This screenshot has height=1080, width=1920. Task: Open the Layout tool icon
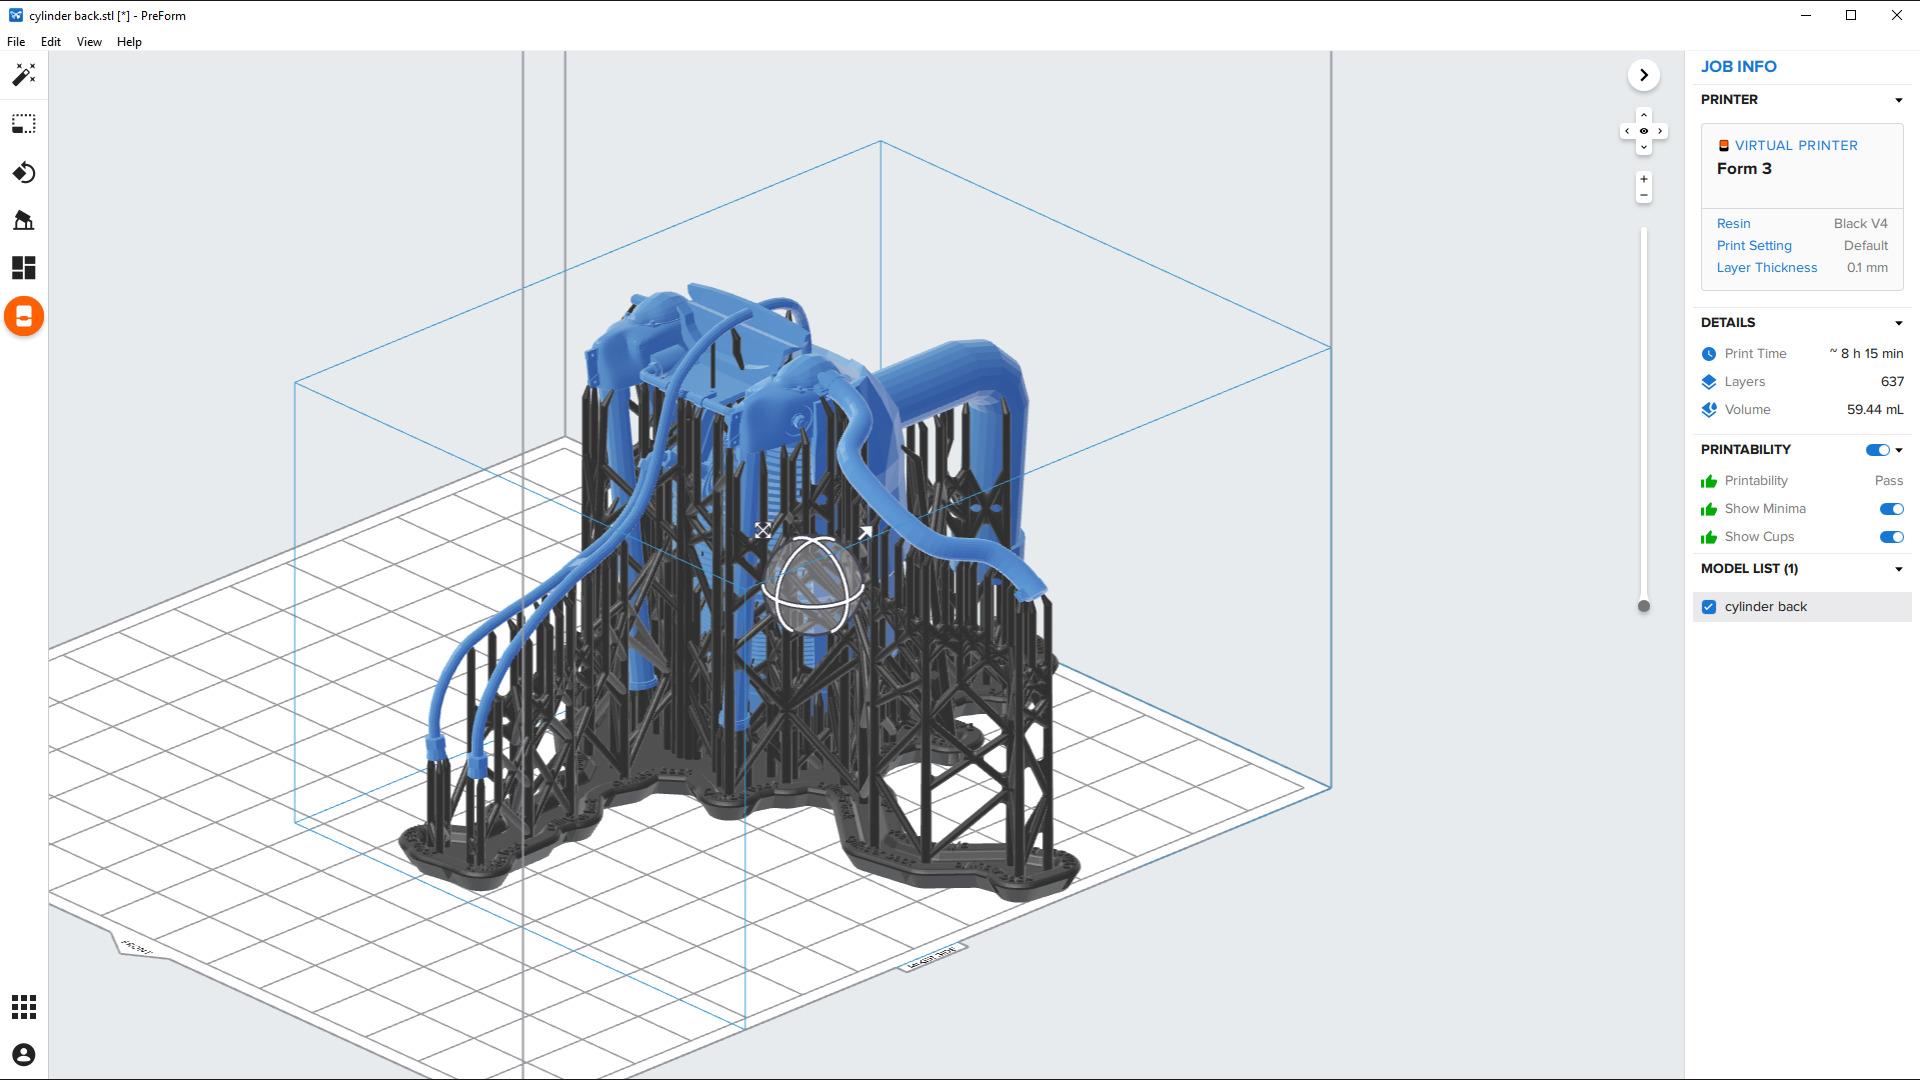(24, 268)
